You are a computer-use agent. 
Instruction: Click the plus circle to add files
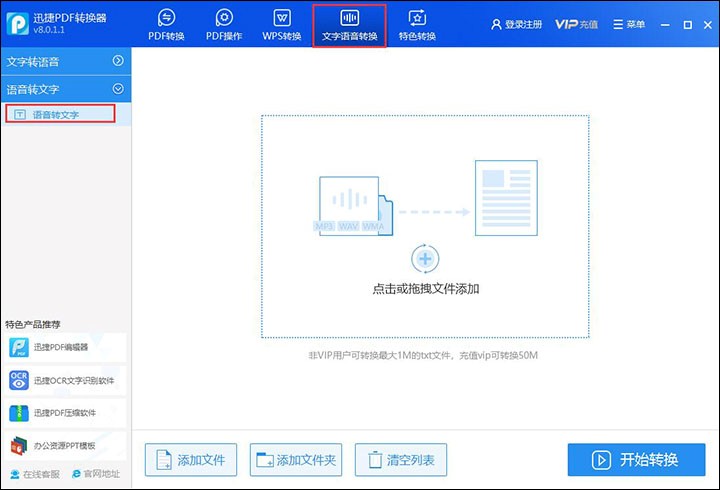pos(425,259)
